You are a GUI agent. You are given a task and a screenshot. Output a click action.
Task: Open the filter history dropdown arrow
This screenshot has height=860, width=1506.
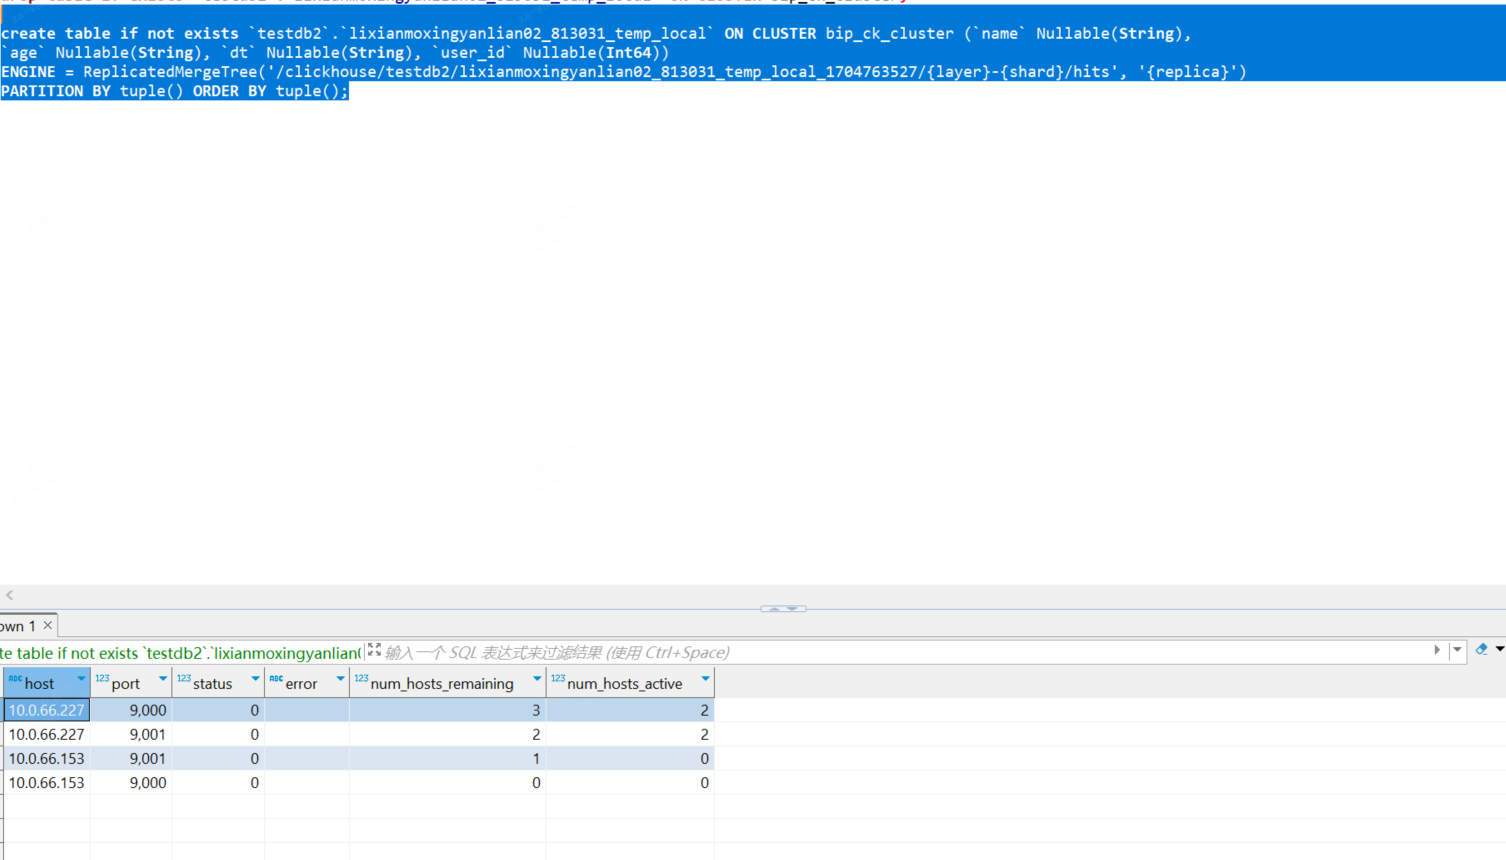tap(1457, 650)
